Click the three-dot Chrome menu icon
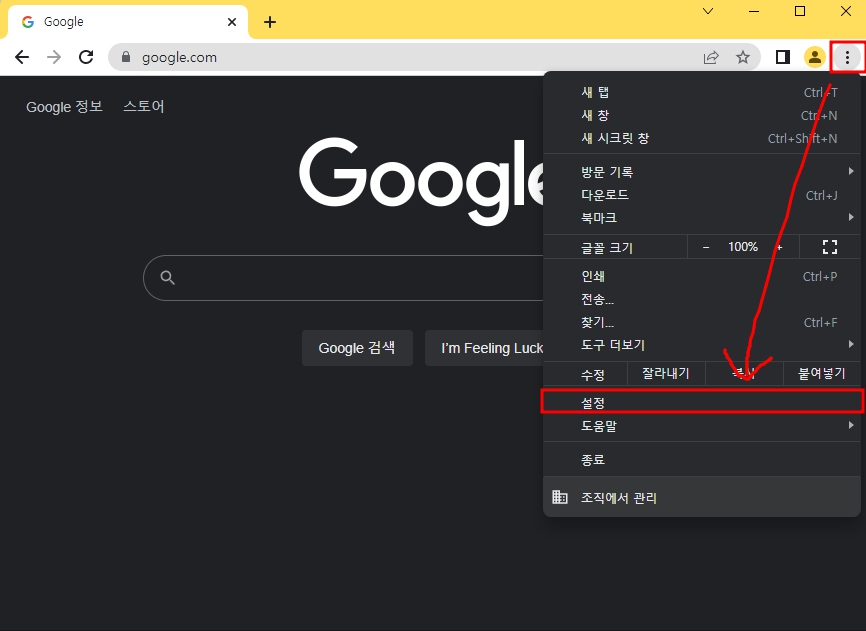The image size is (866, 631). click(x=846, y=57)
